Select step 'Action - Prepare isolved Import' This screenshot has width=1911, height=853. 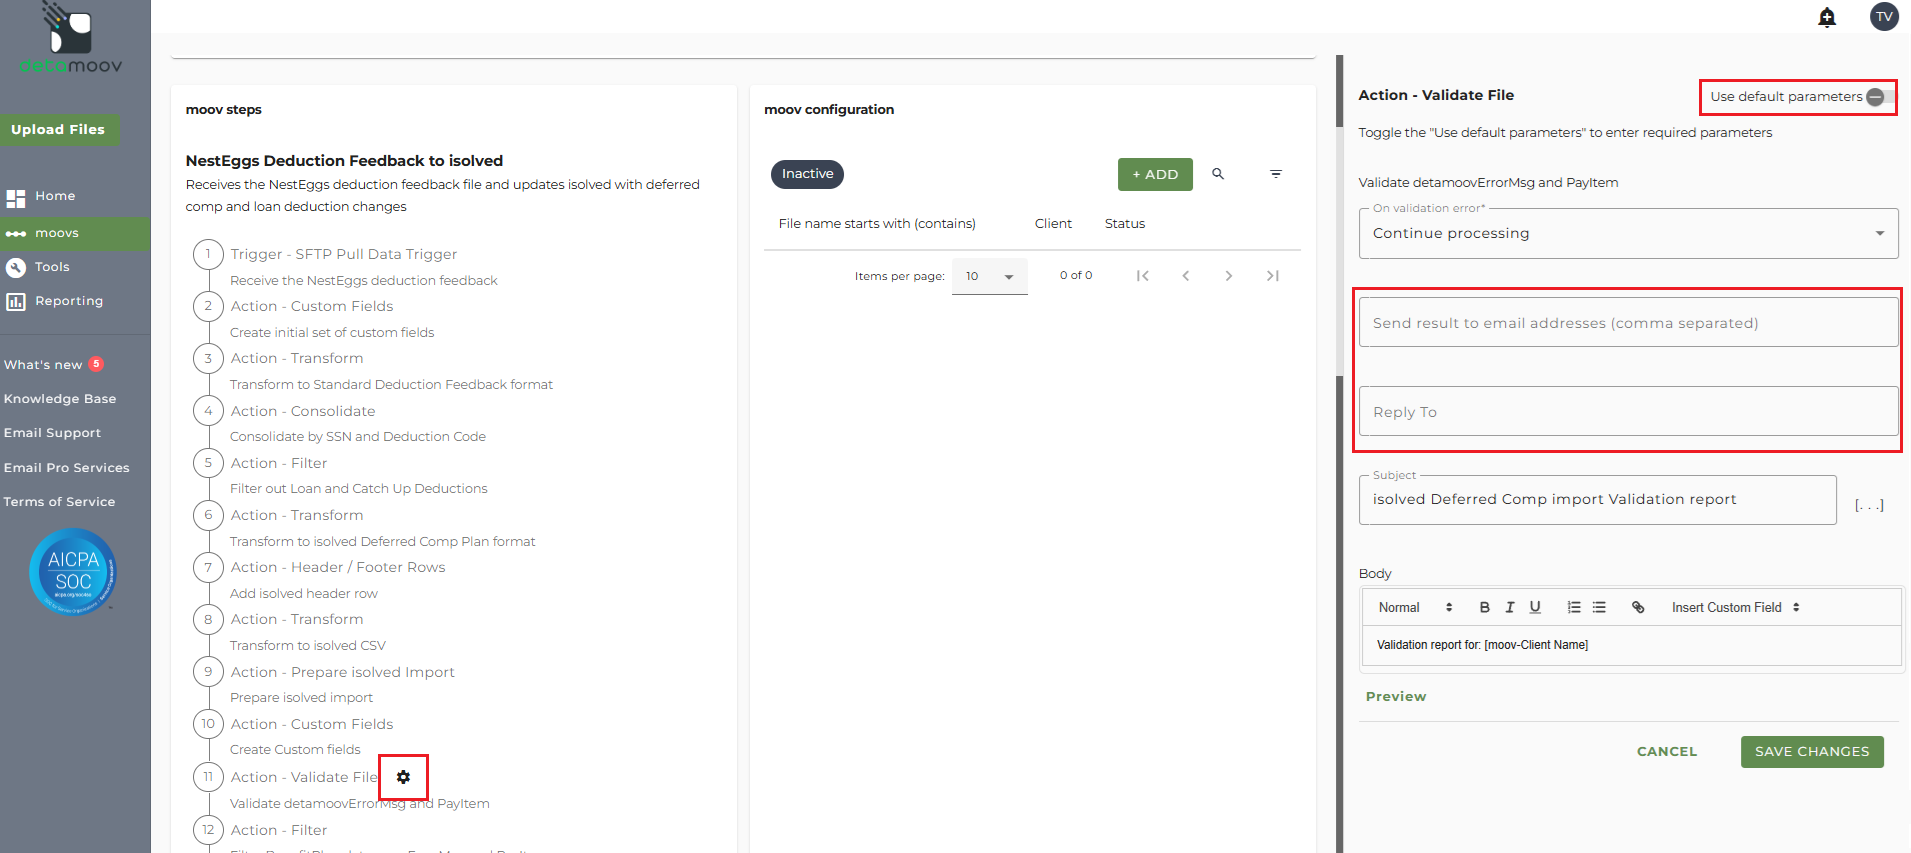click(x=342, y=672)
